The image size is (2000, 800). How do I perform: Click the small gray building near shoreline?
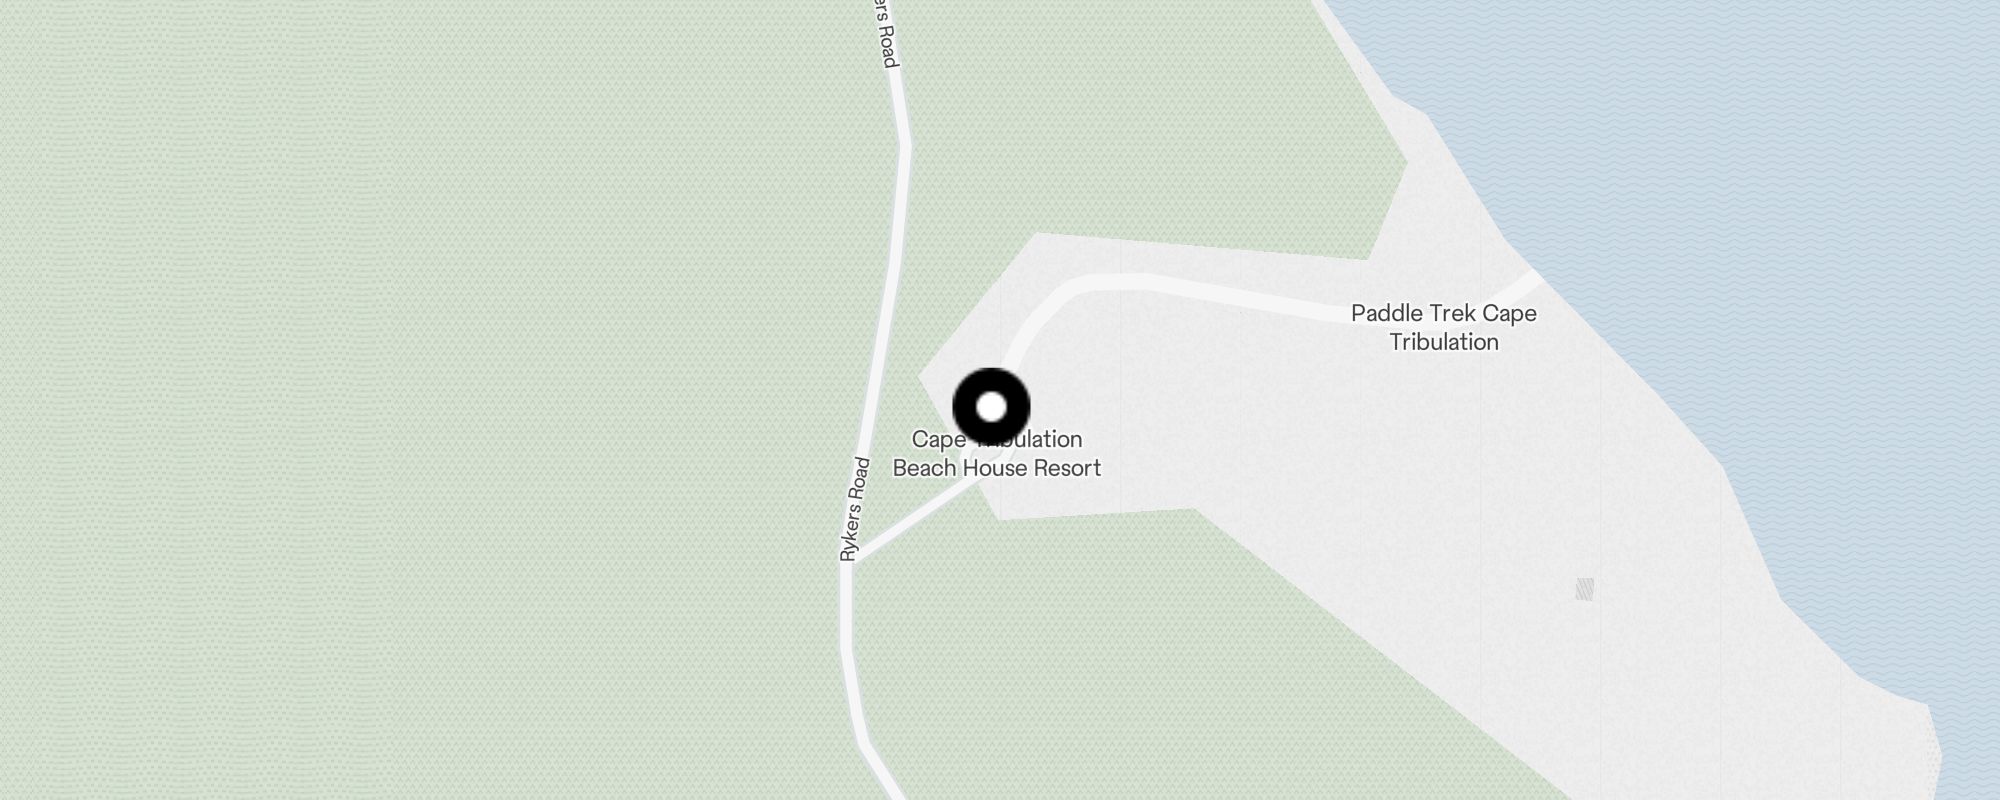coord(1584,589)
